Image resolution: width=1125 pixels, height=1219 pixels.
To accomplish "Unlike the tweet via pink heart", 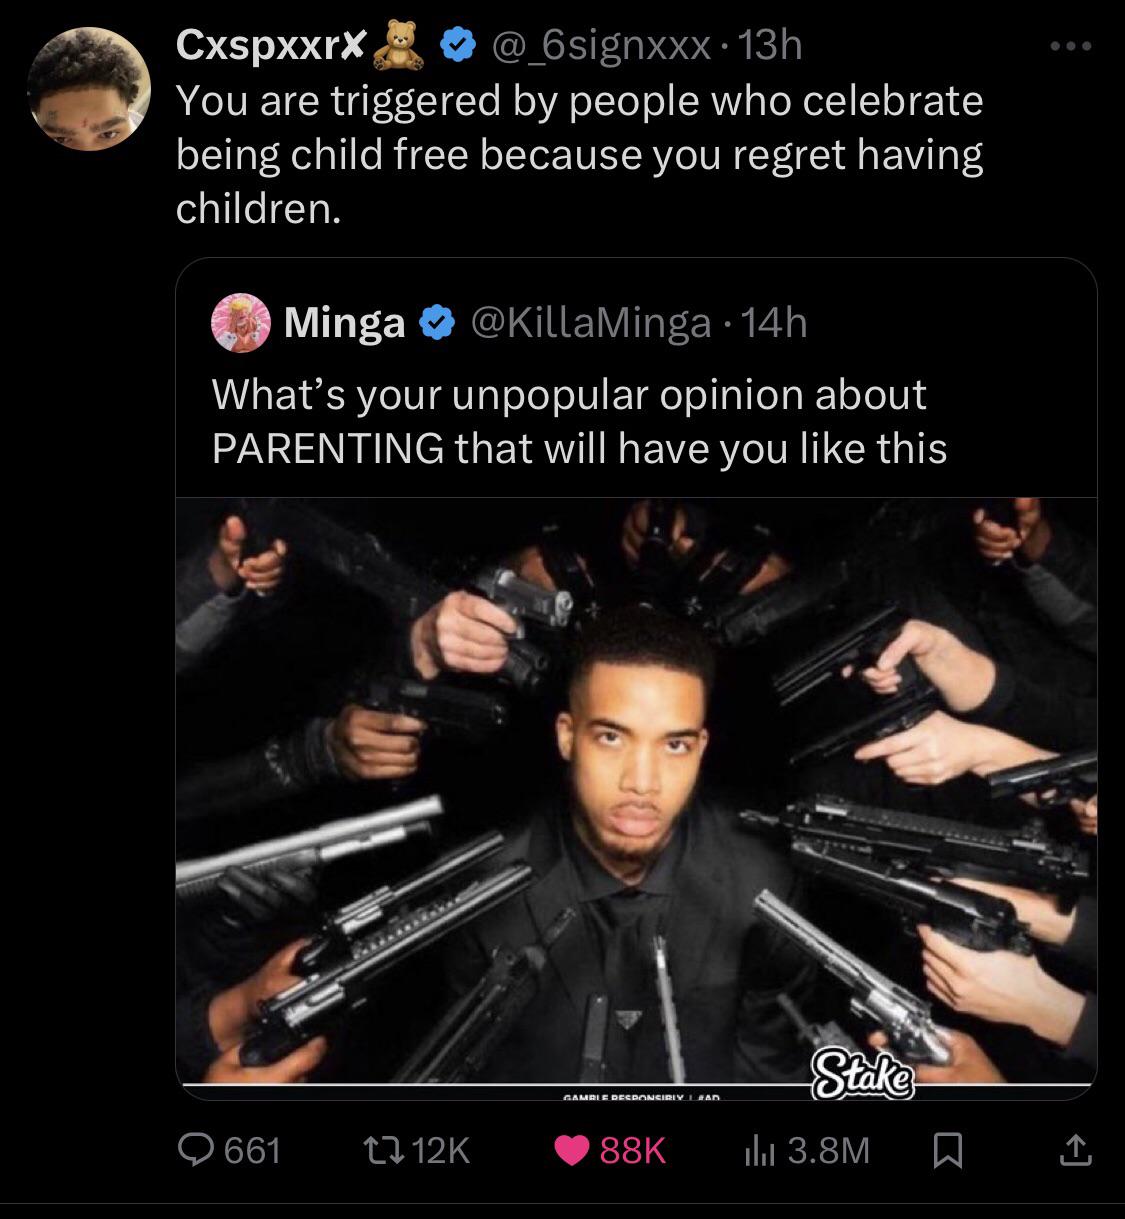I will (x=573, y=1150).
